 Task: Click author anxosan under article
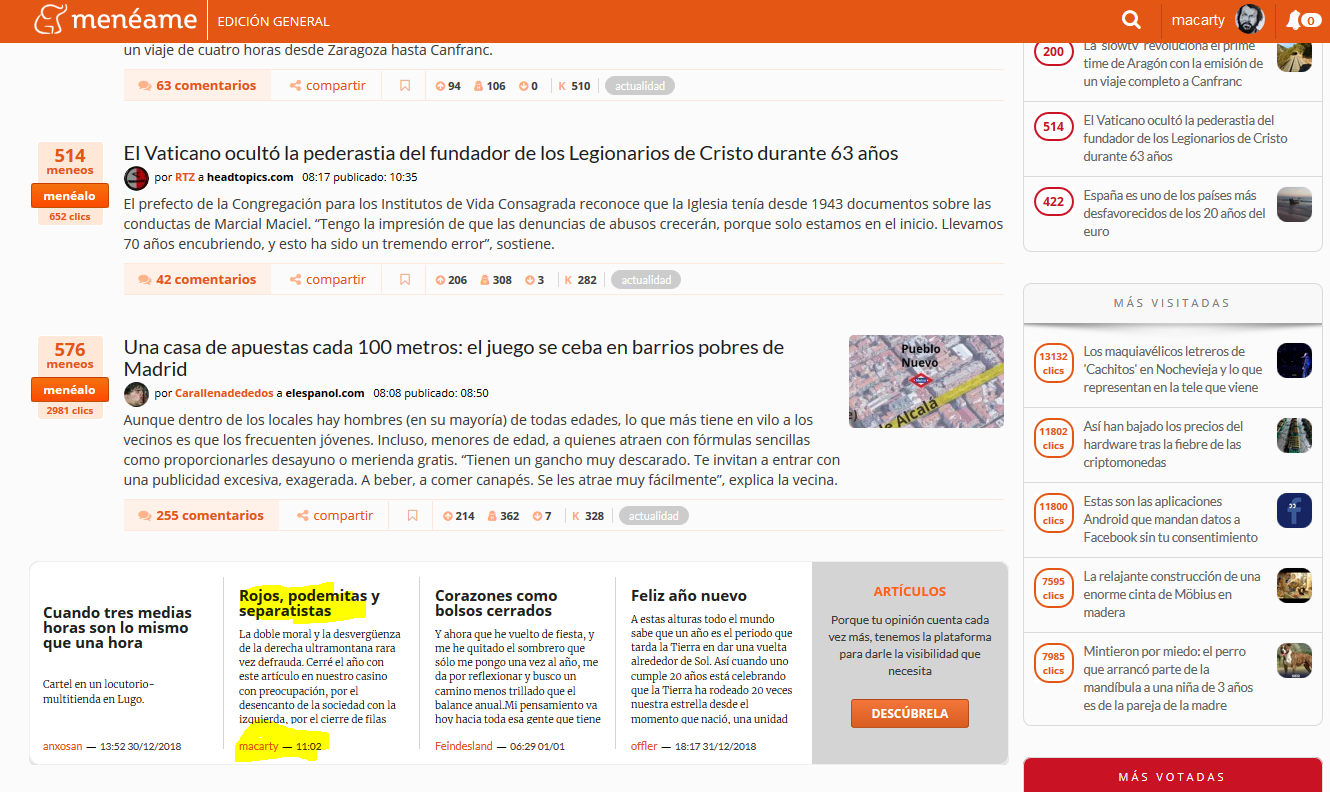click(62, 746)
